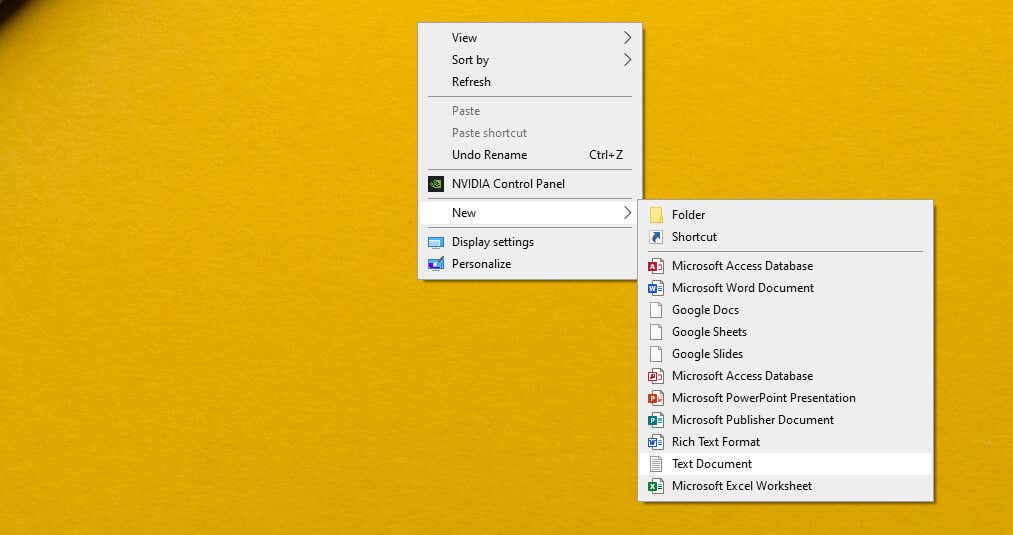Viewport: 1013px width, 535px height.
Task: Create a new Google Slides file
Action: click(786, 354)
